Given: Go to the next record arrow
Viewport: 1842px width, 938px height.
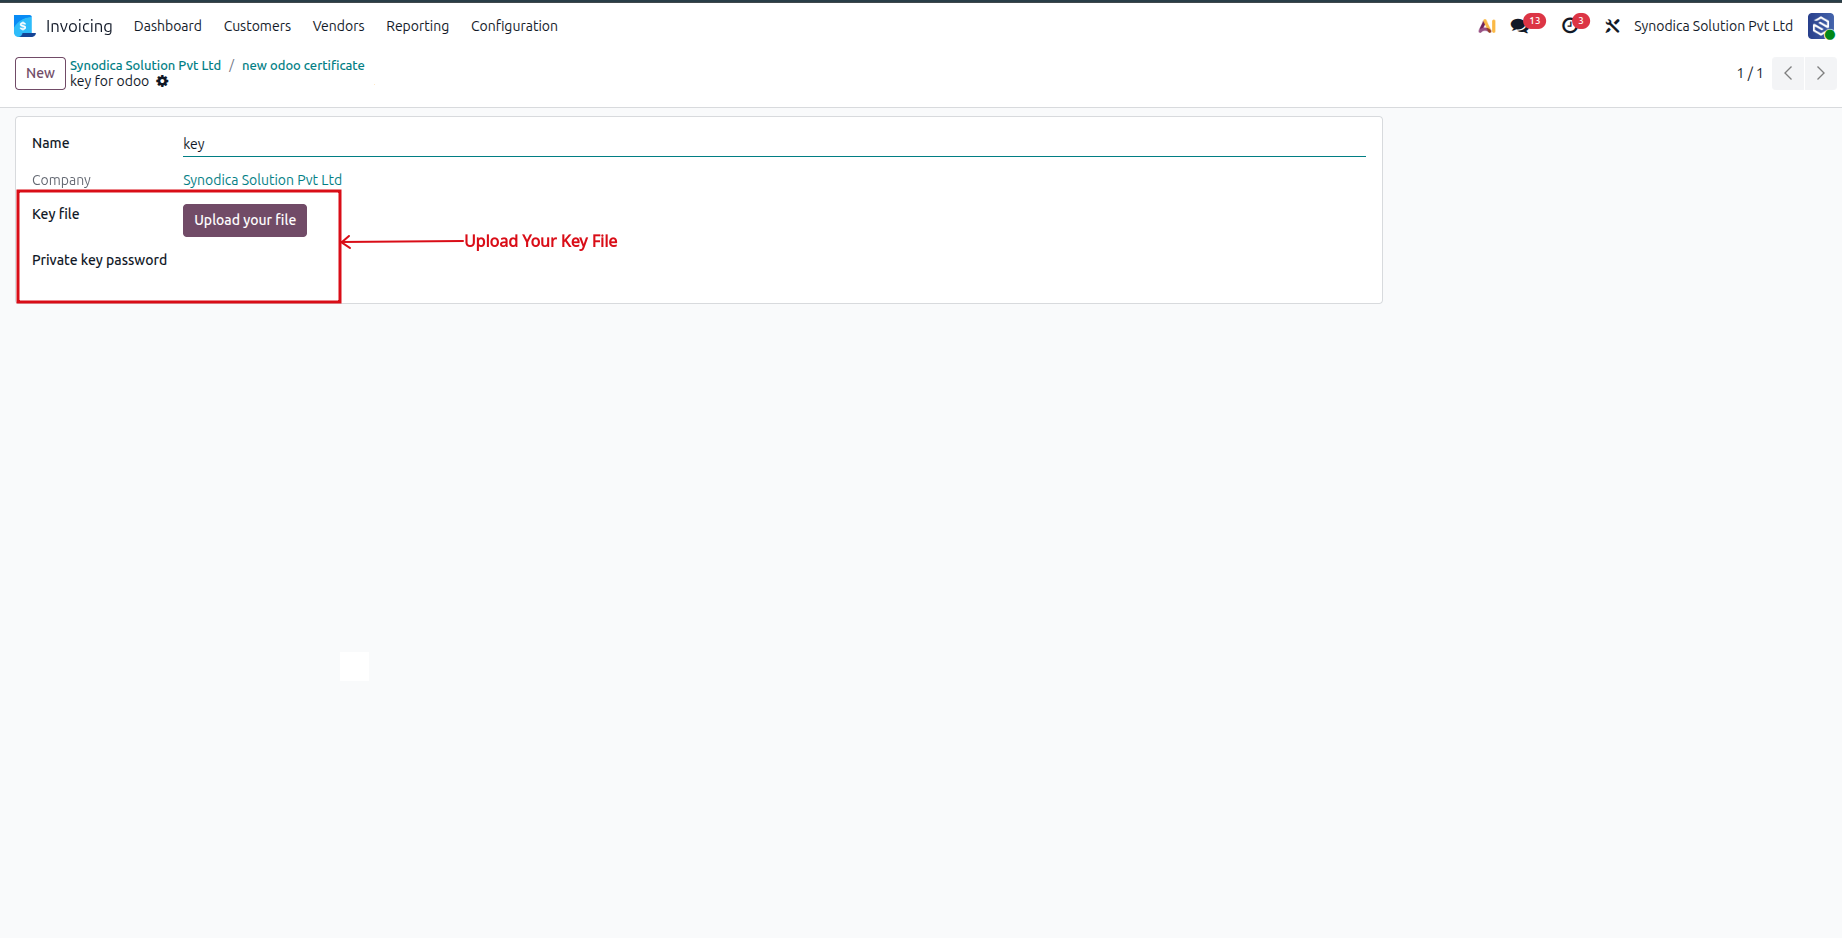Looking at the screenshot, I should click(1820, 73).
